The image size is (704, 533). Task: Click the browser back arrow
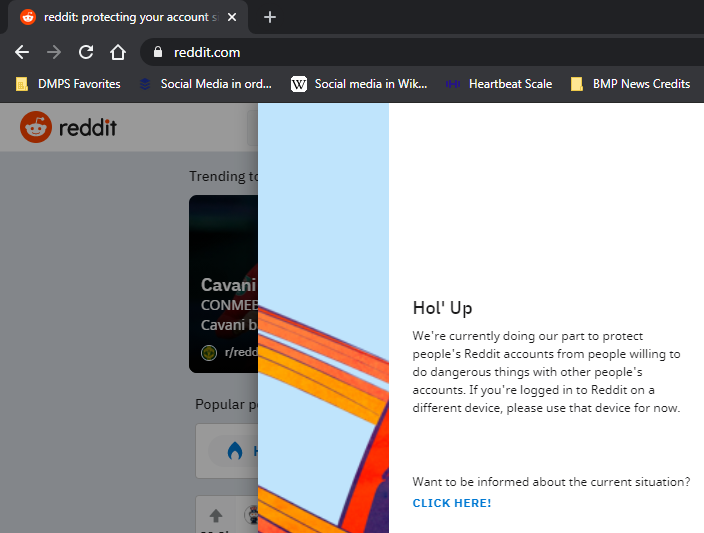click(x=22, y=53)
